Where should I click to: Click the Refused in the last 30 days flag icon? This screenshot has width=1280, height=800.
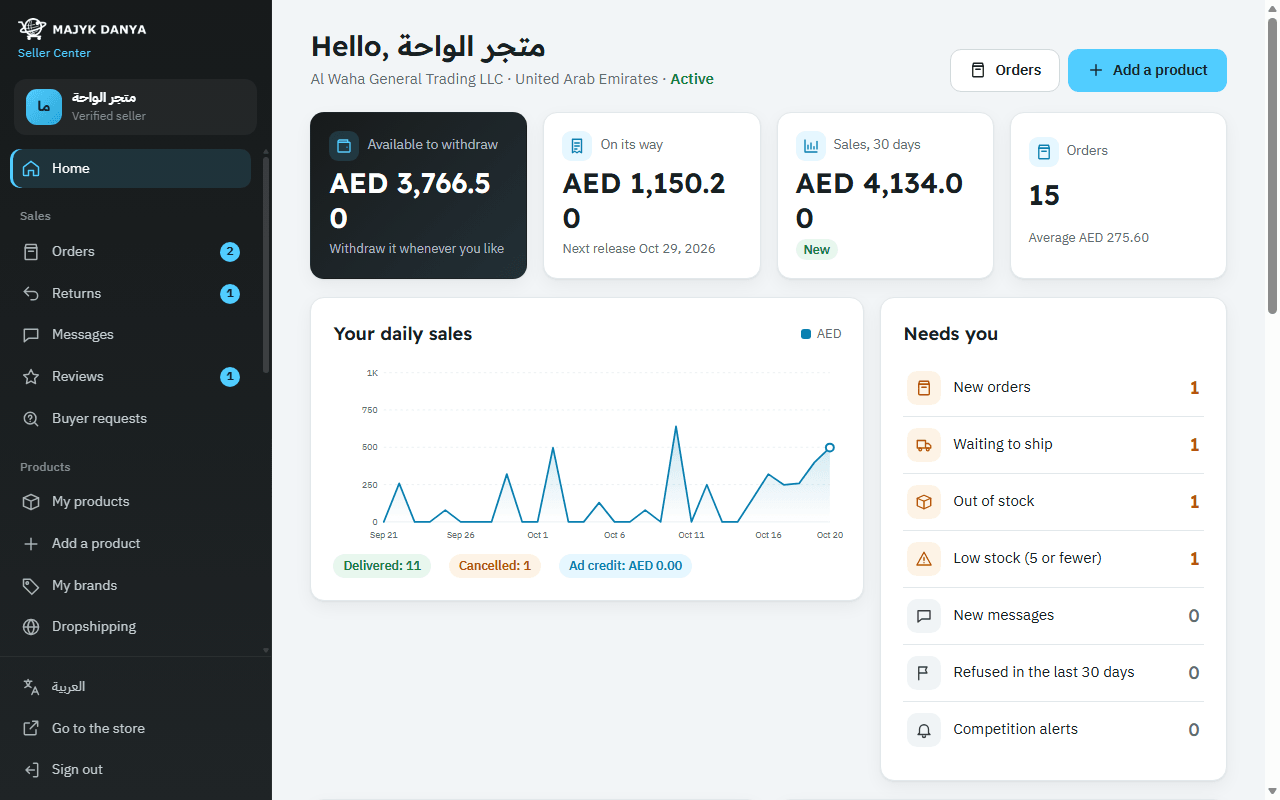[x=924, y=673]
